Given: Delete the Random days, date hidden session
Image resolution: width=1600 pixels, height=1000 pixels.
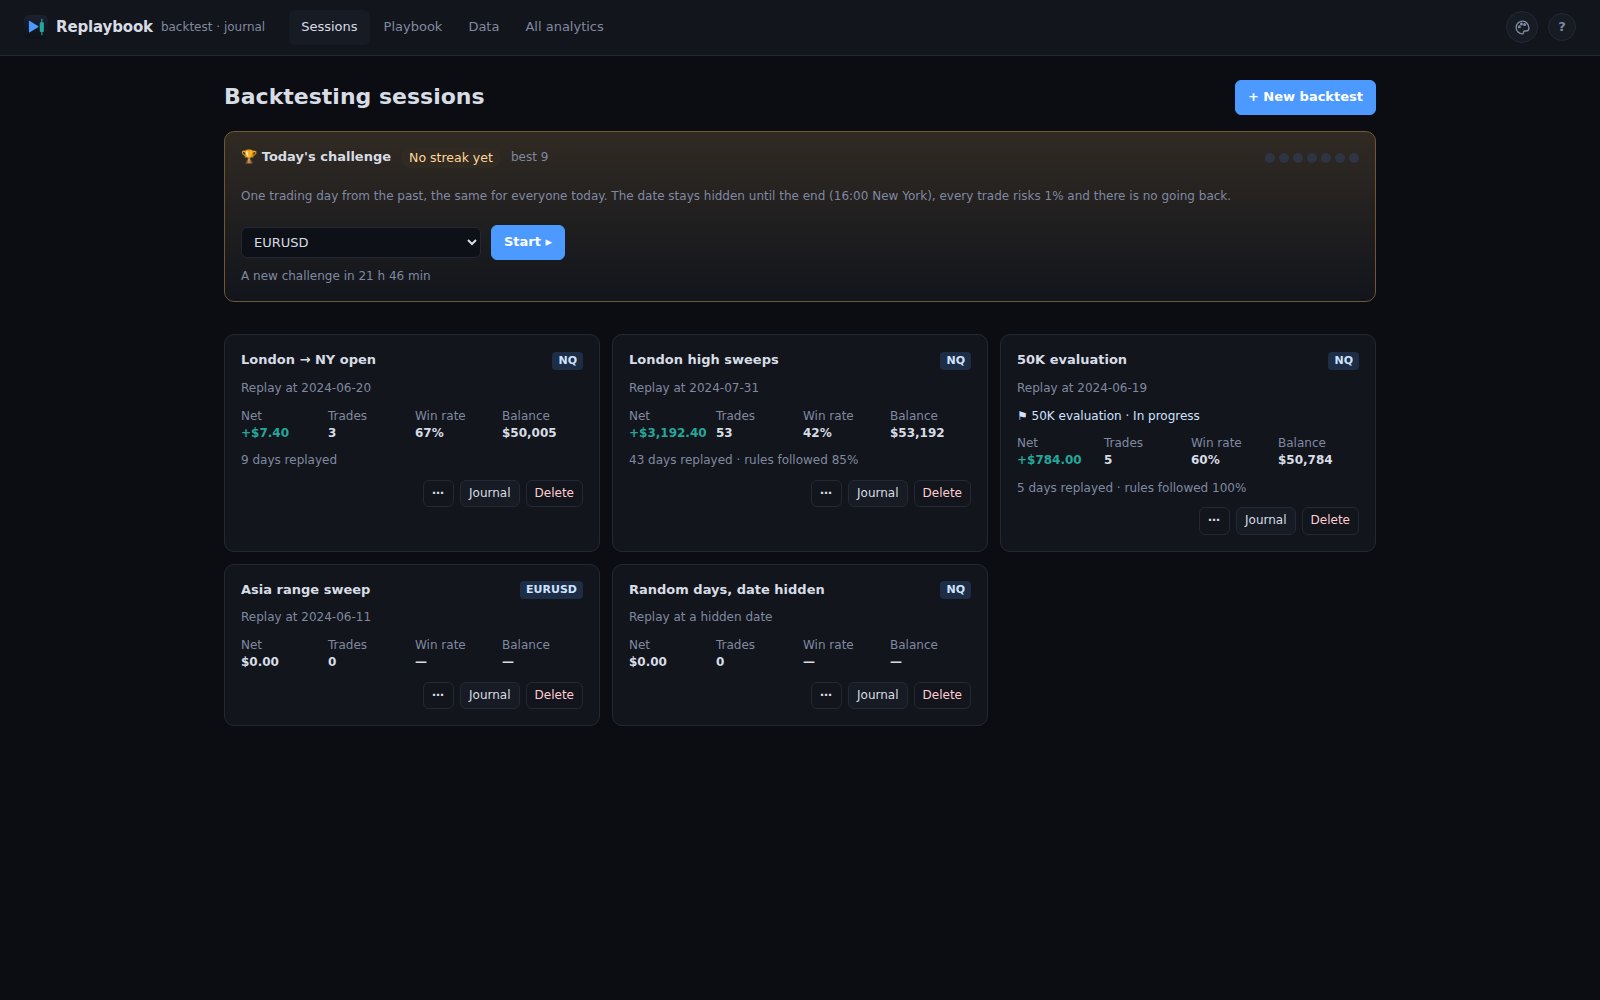Looking at the screenshot, I should point(942,695).
